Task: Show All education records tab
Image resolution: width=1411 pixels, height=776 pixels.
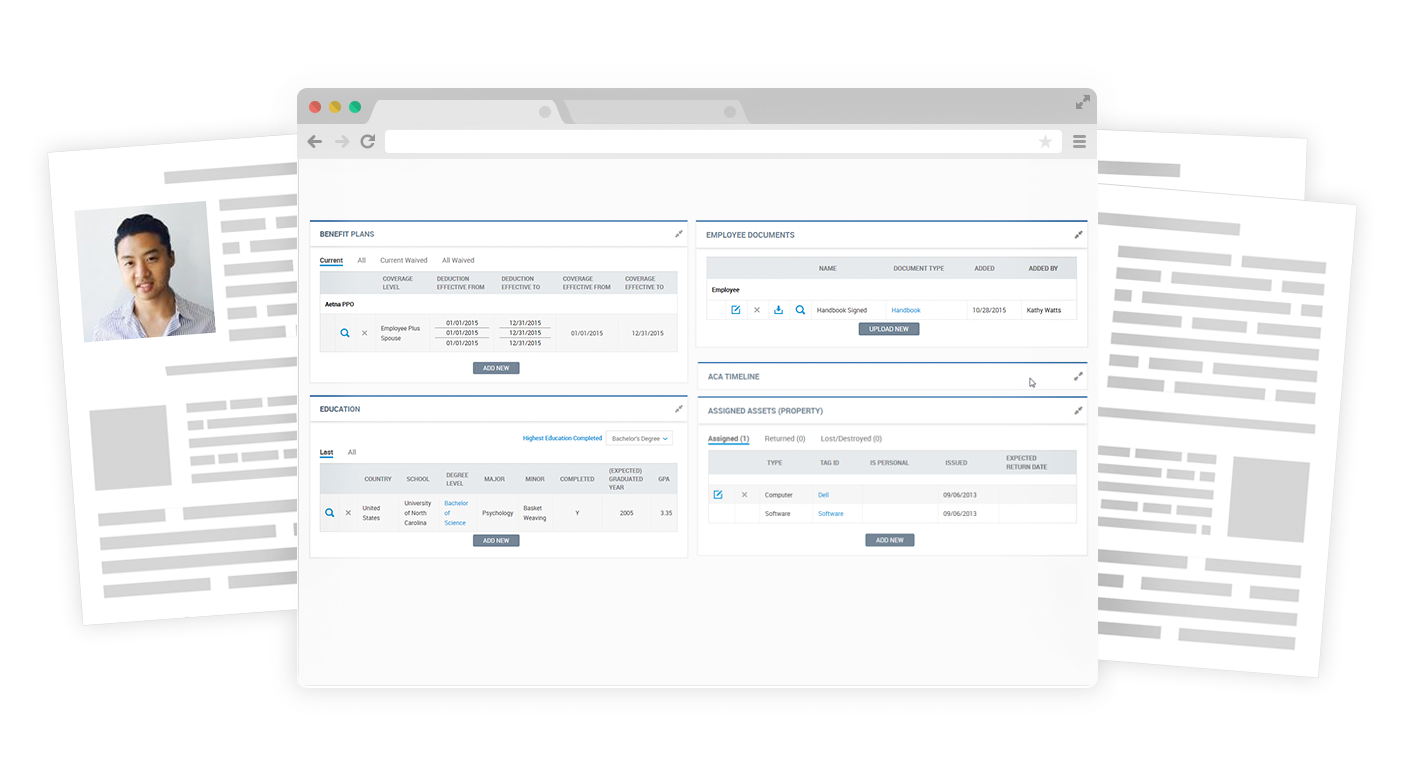Action: (352, 453)
